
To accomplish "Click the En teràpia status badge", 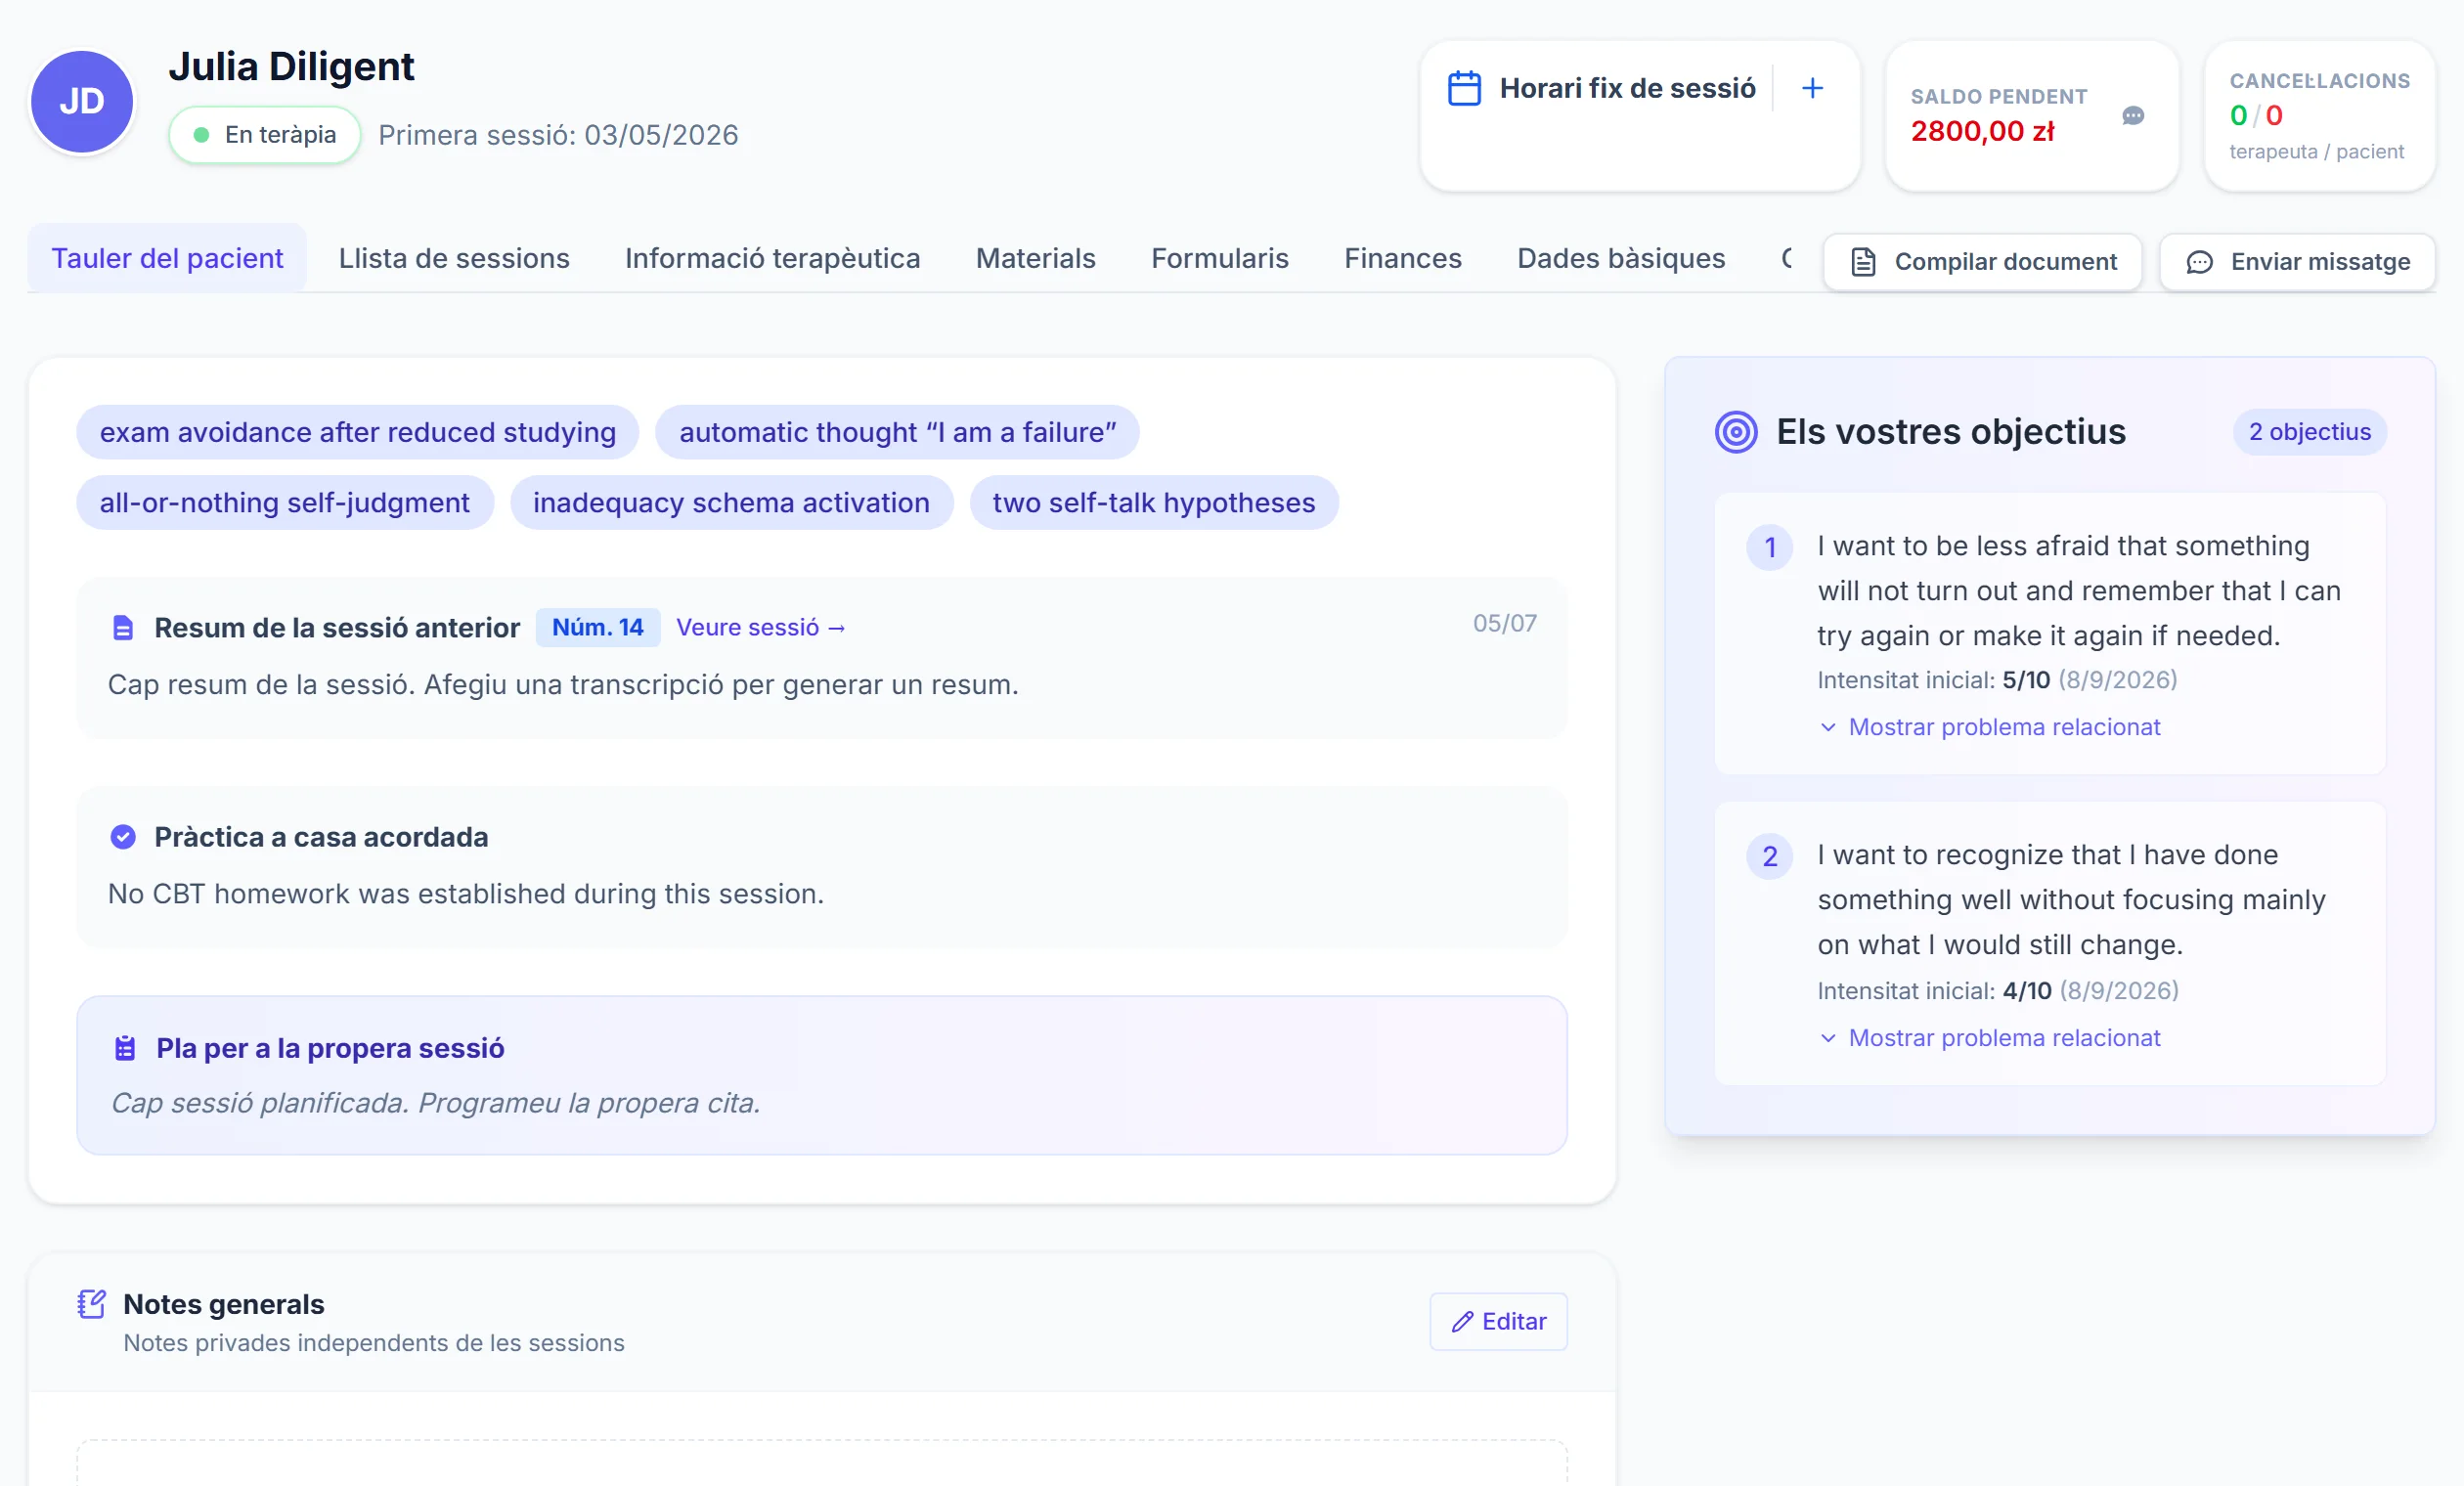I will [x=265, y=135].
